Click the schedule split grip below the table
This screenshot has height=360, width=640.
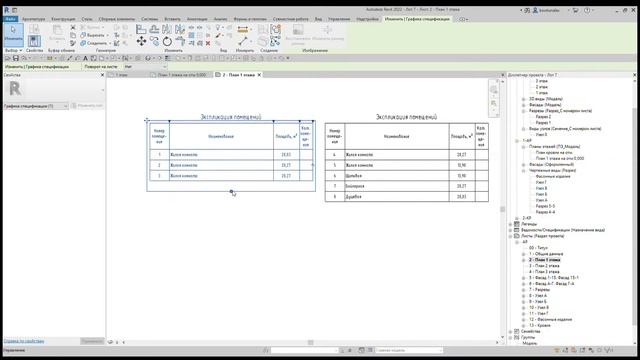231,191
